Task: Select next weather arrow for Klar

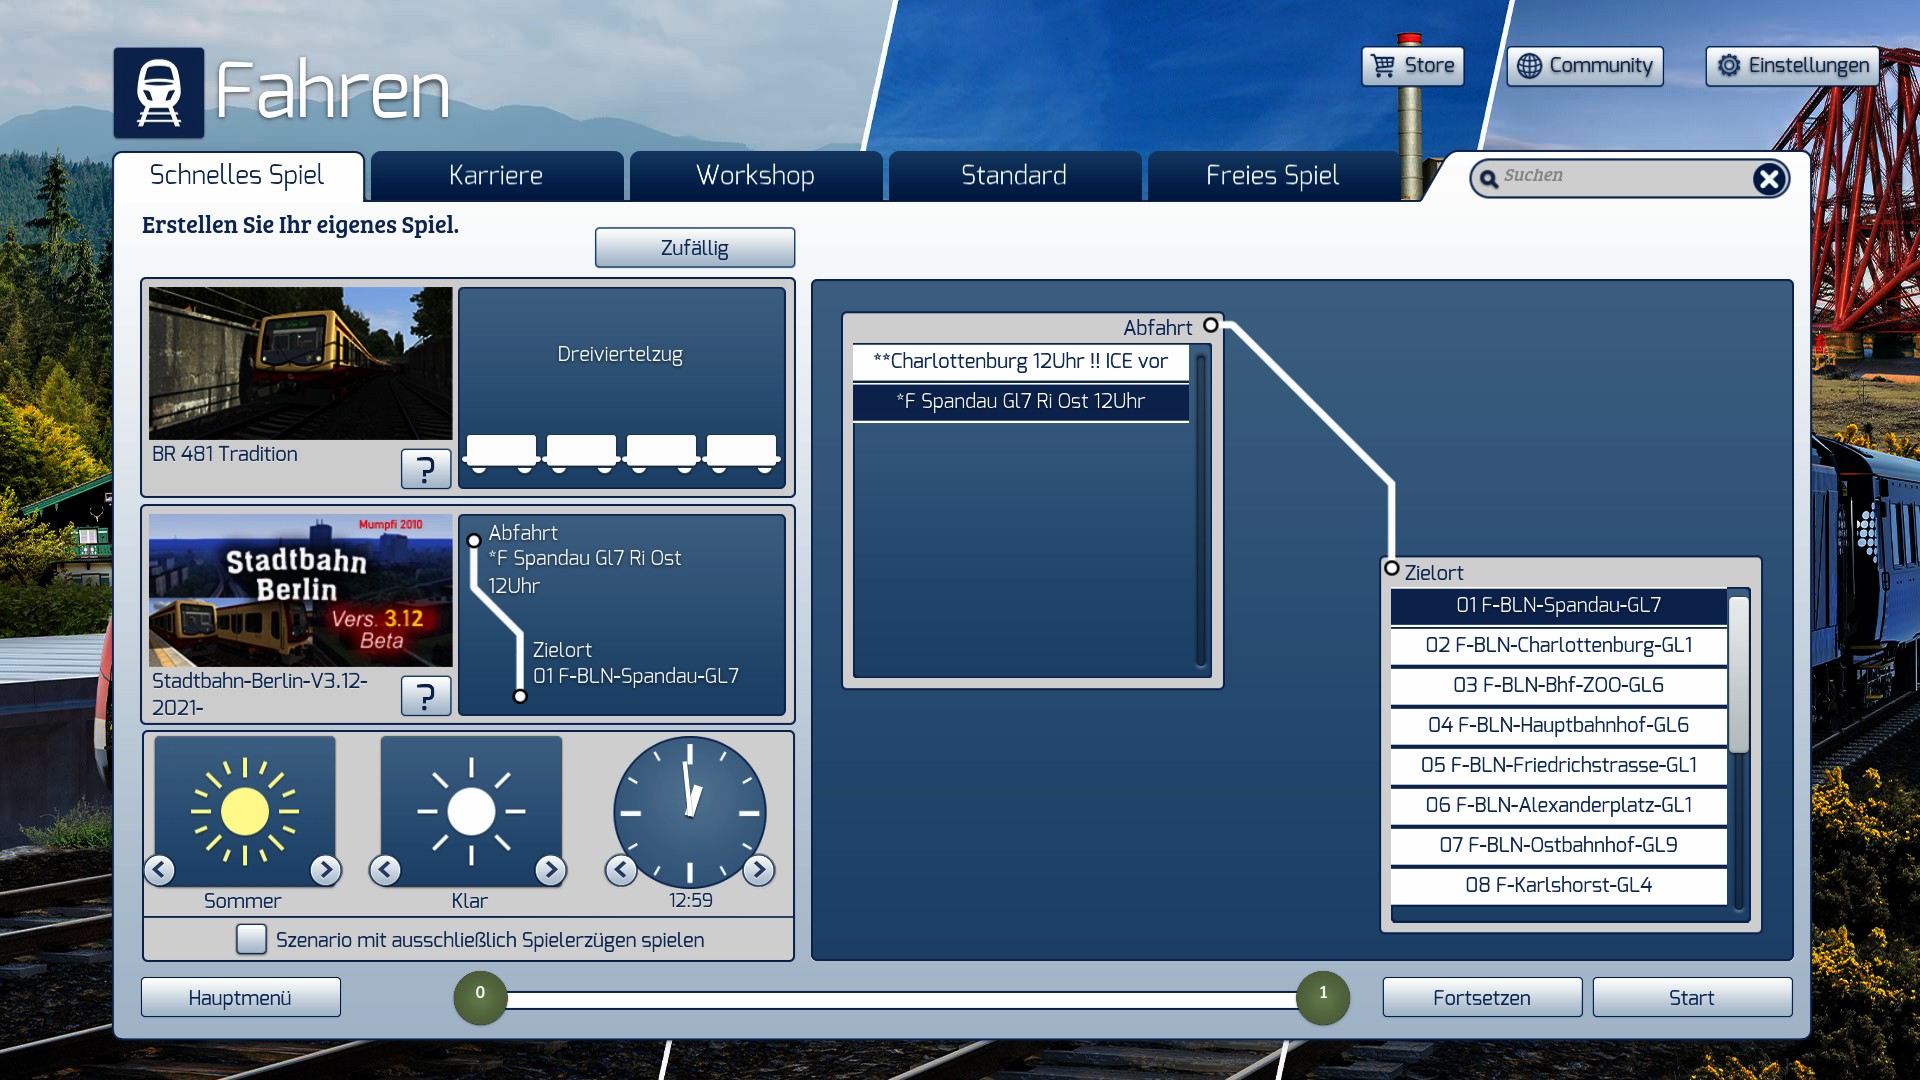Action: tap(550, 870)
